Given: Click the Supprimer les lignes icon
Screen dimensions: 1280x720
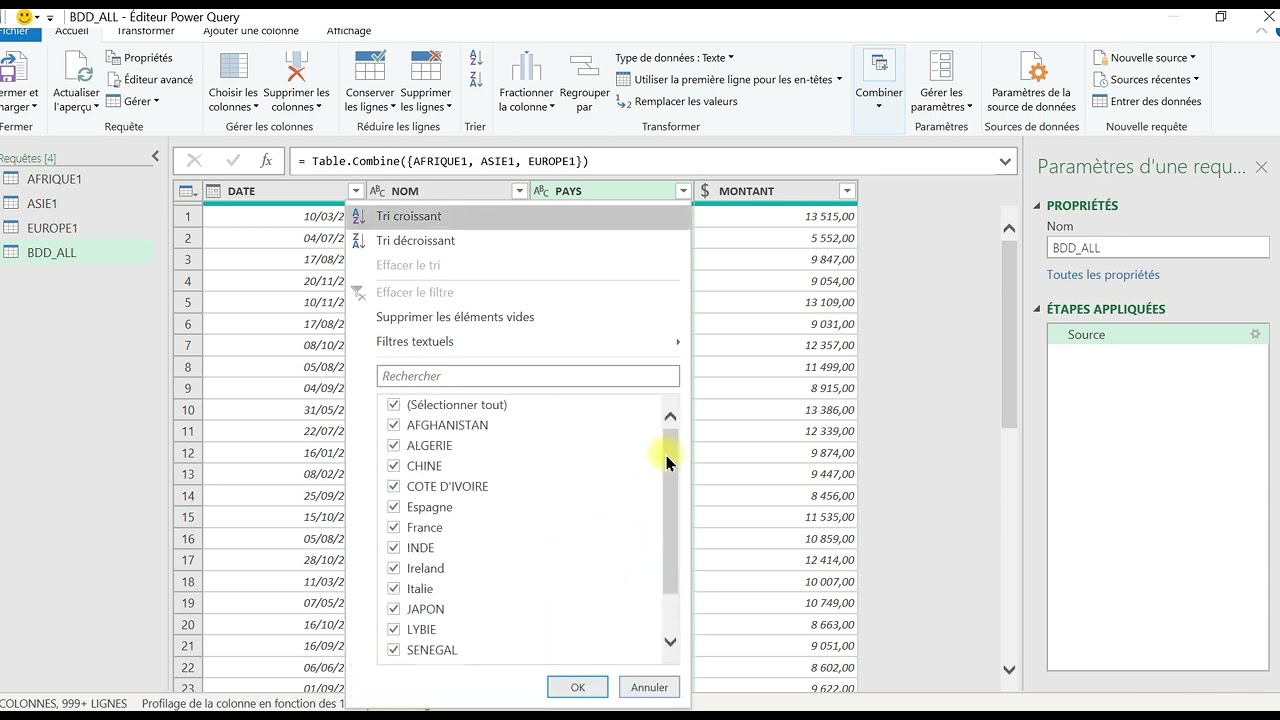Looking at the screenshot, I should click(x=426, y=67).
